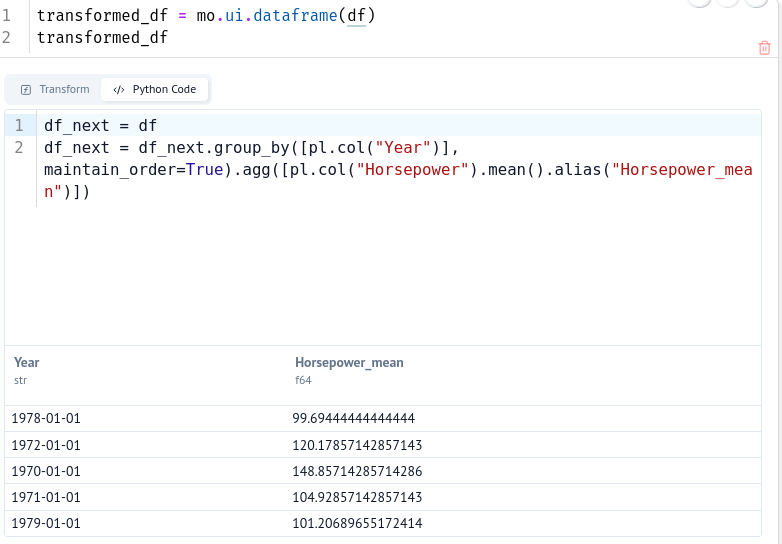Viewport: 782px width, 544px height.
Task: Click the Horsepower_mean column header
Action: 349,362
